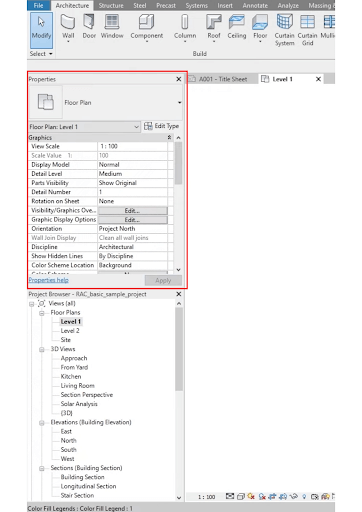Choose the Wall tool in ribbon
The width and height of the screenshot is (362, 512).
(68, 28)
